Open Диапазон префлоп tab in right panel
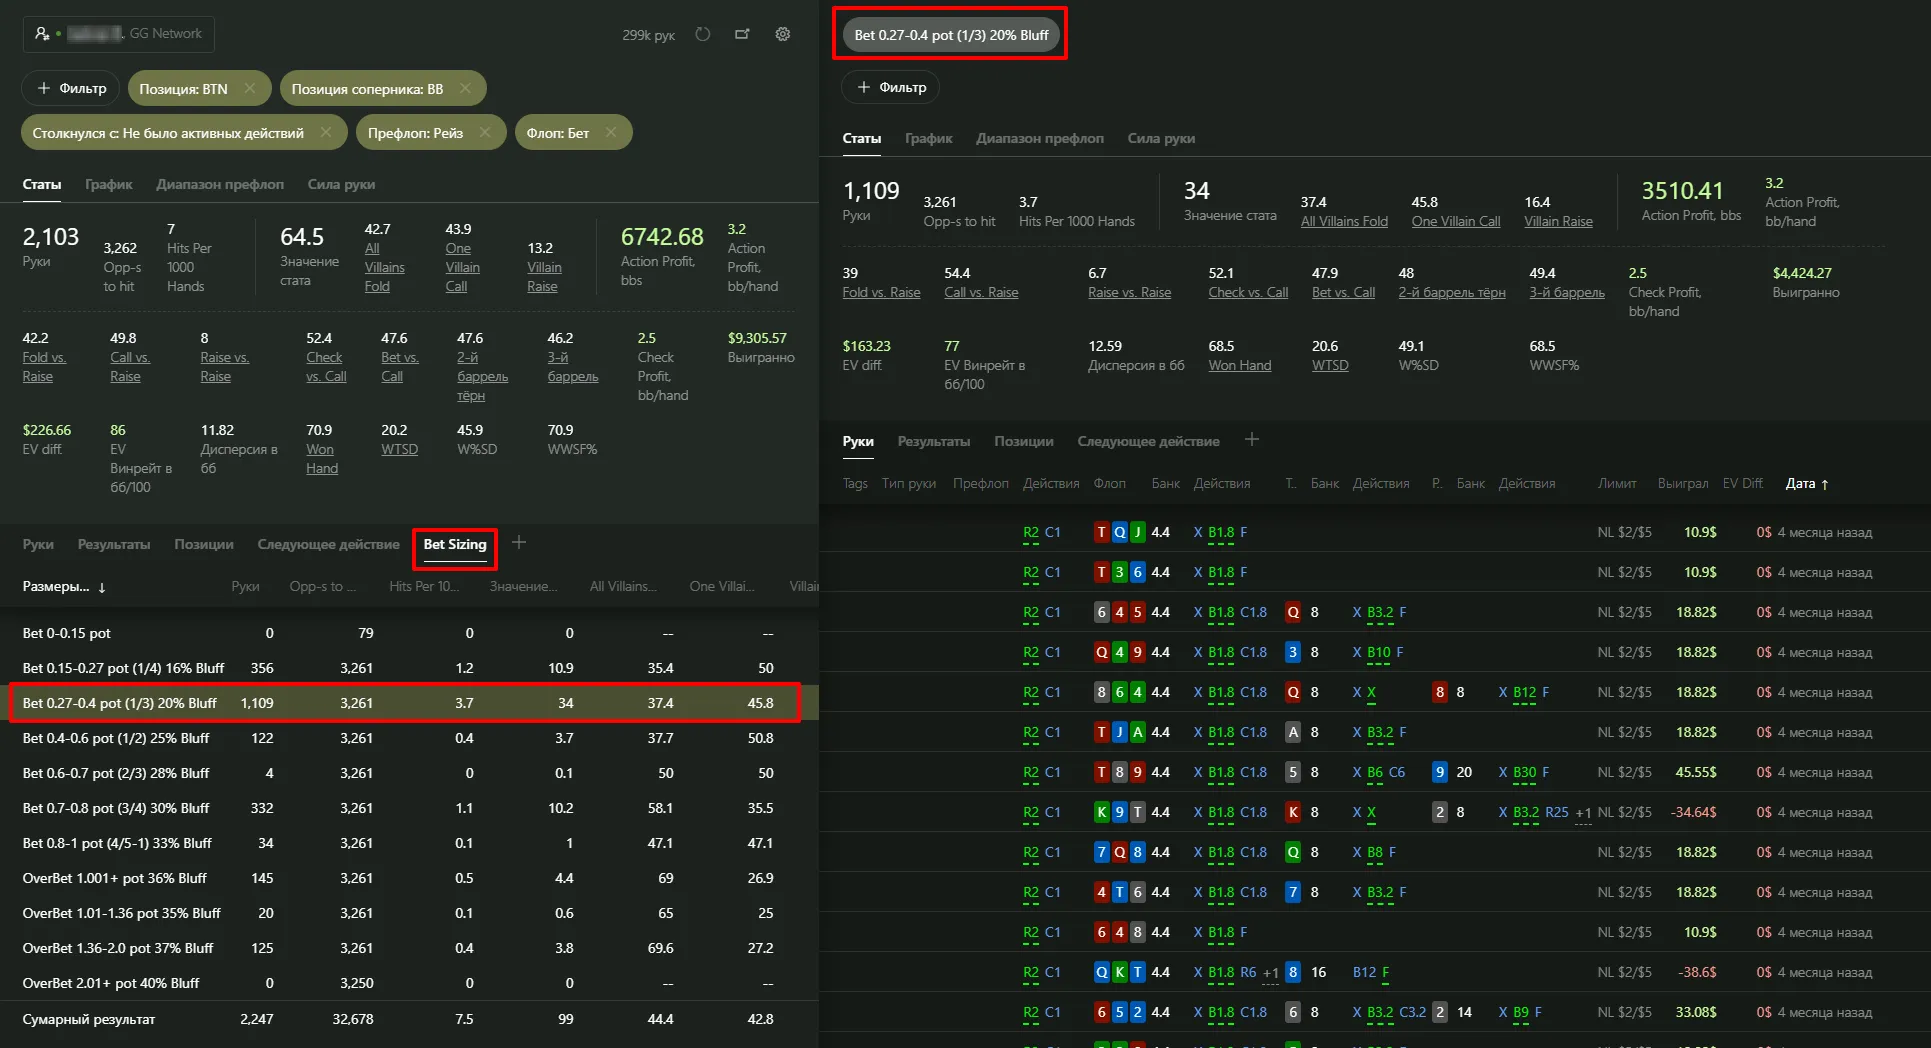1931x1048 pixels. (x=1039, y=138)
